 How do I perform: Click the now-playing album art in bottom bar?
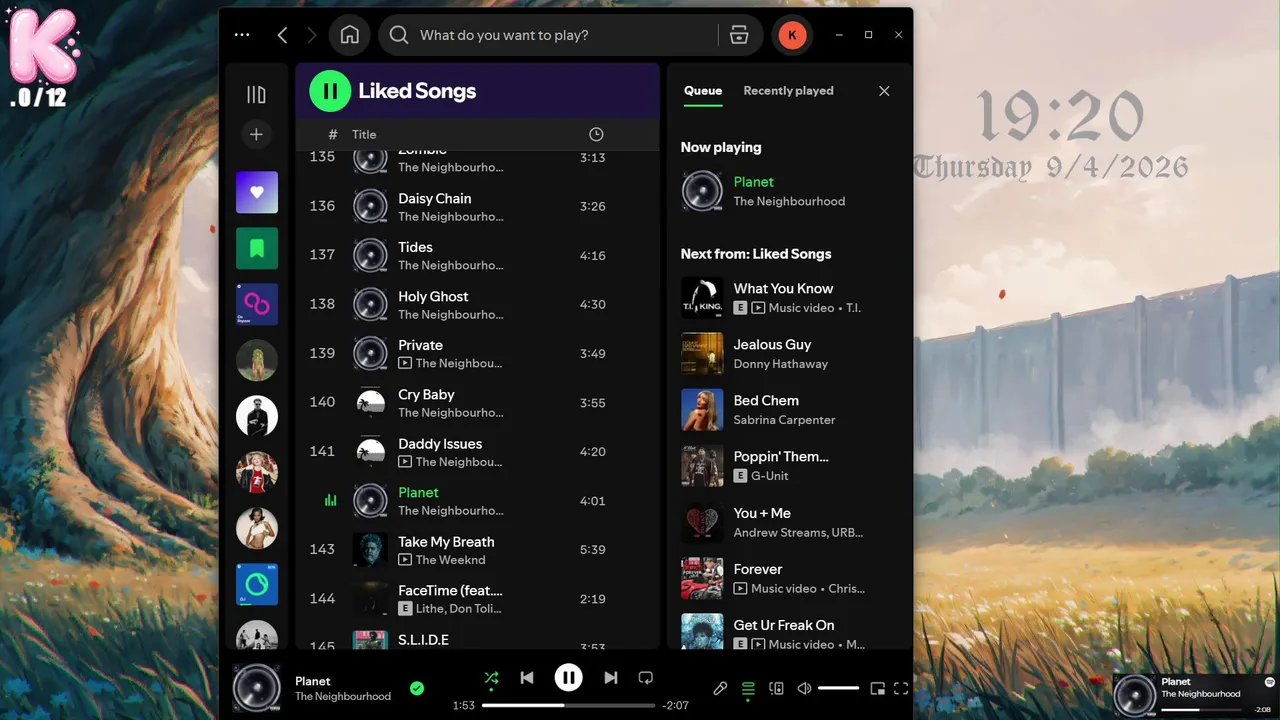(x=257, y=688)
